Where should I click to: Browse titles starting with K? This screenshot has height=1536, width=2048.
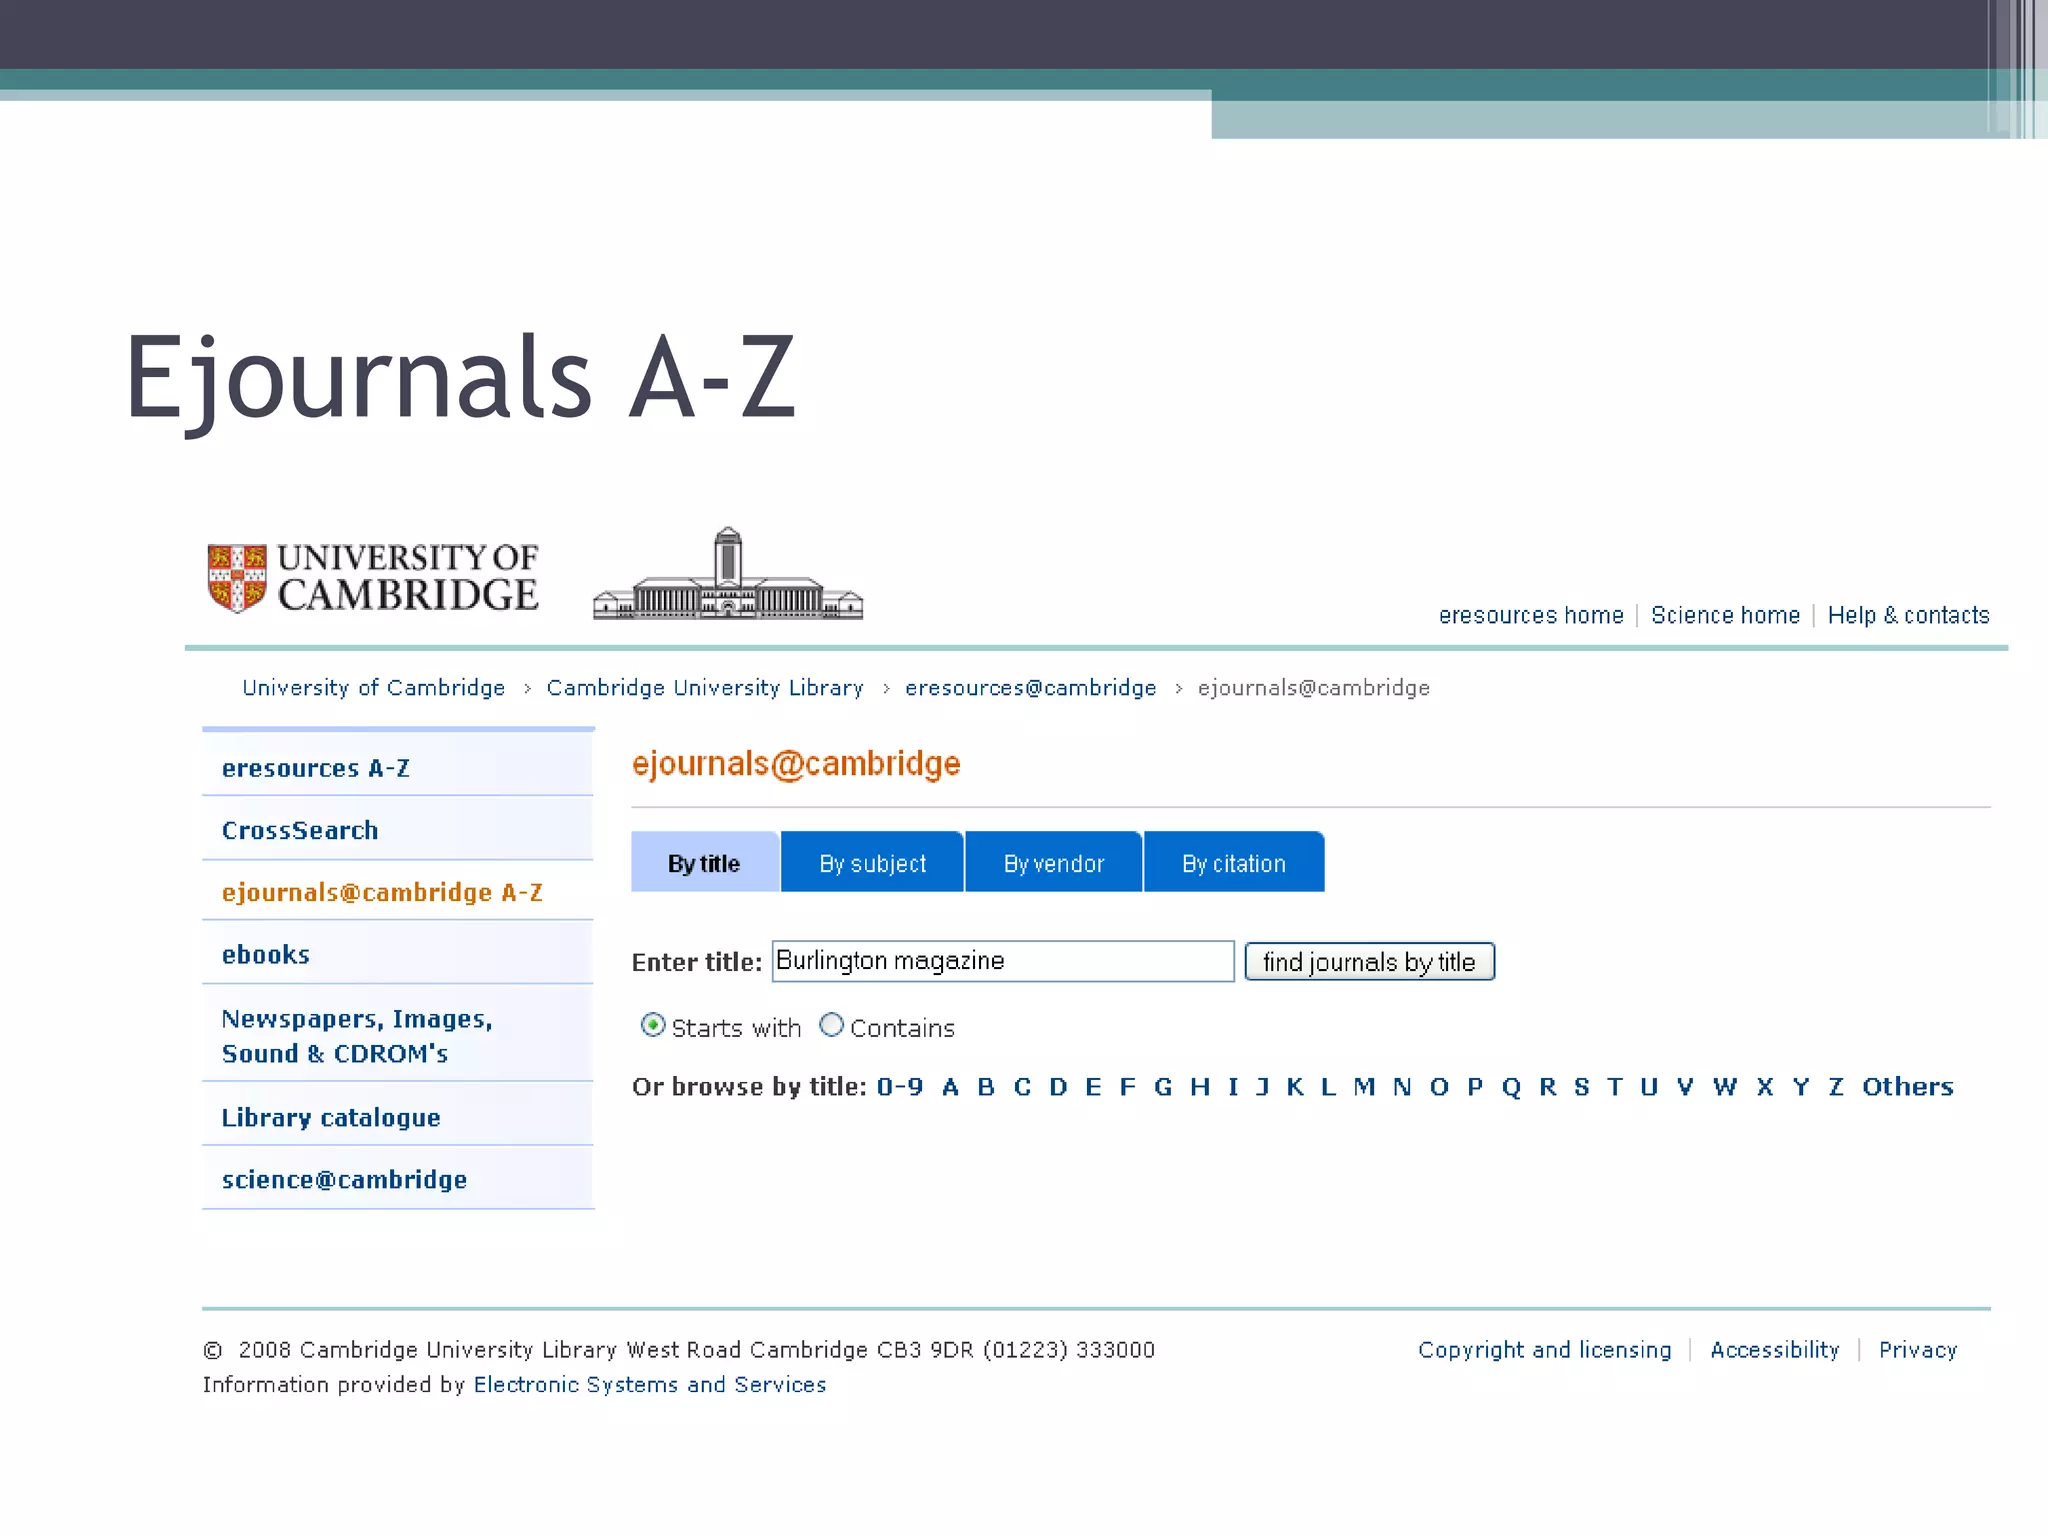(x=1295, y=1087)
